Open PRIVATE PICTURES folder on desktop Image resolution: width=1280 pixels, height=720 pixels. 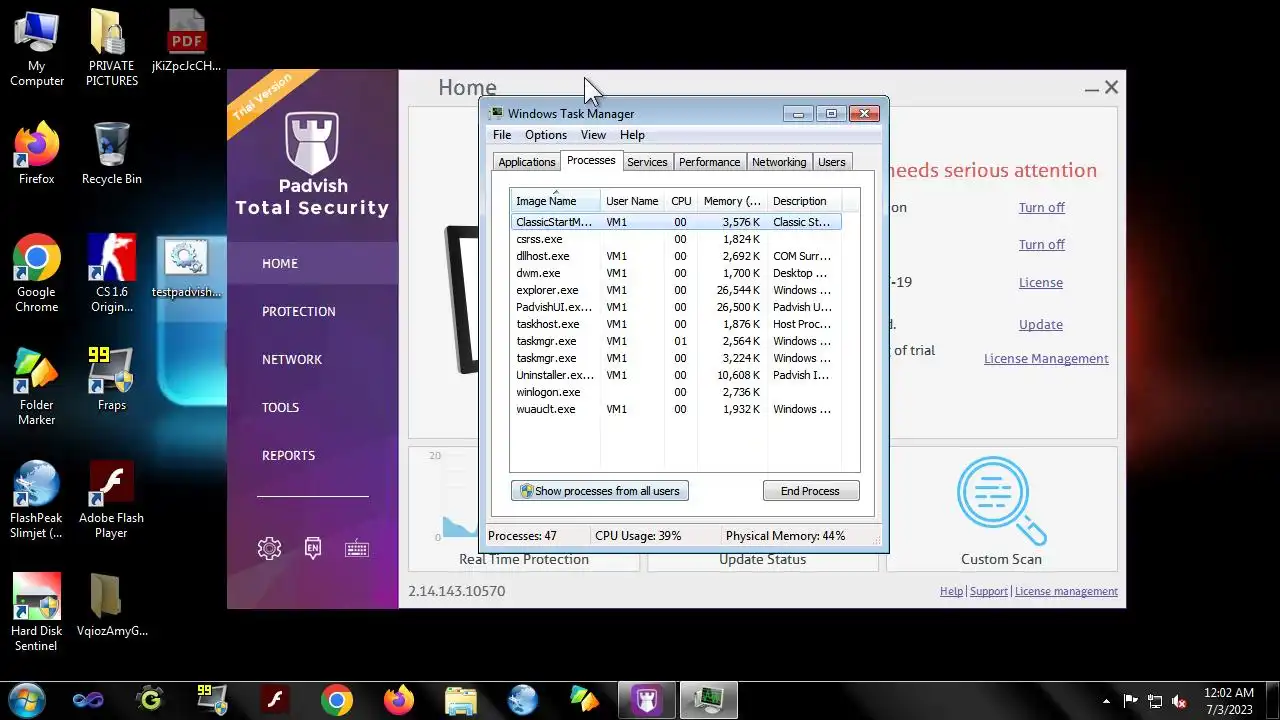[x=111, y=48]
